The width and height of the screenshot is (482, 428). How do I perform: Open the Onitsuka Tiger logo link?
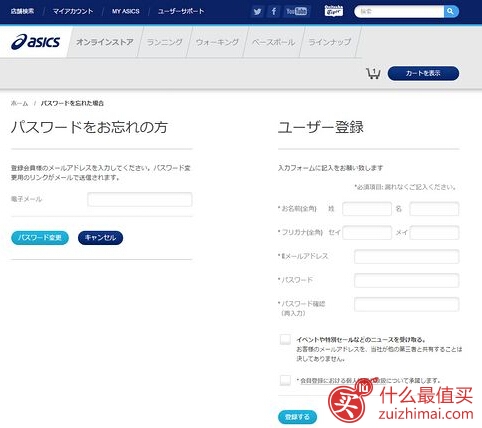point(334,11)
